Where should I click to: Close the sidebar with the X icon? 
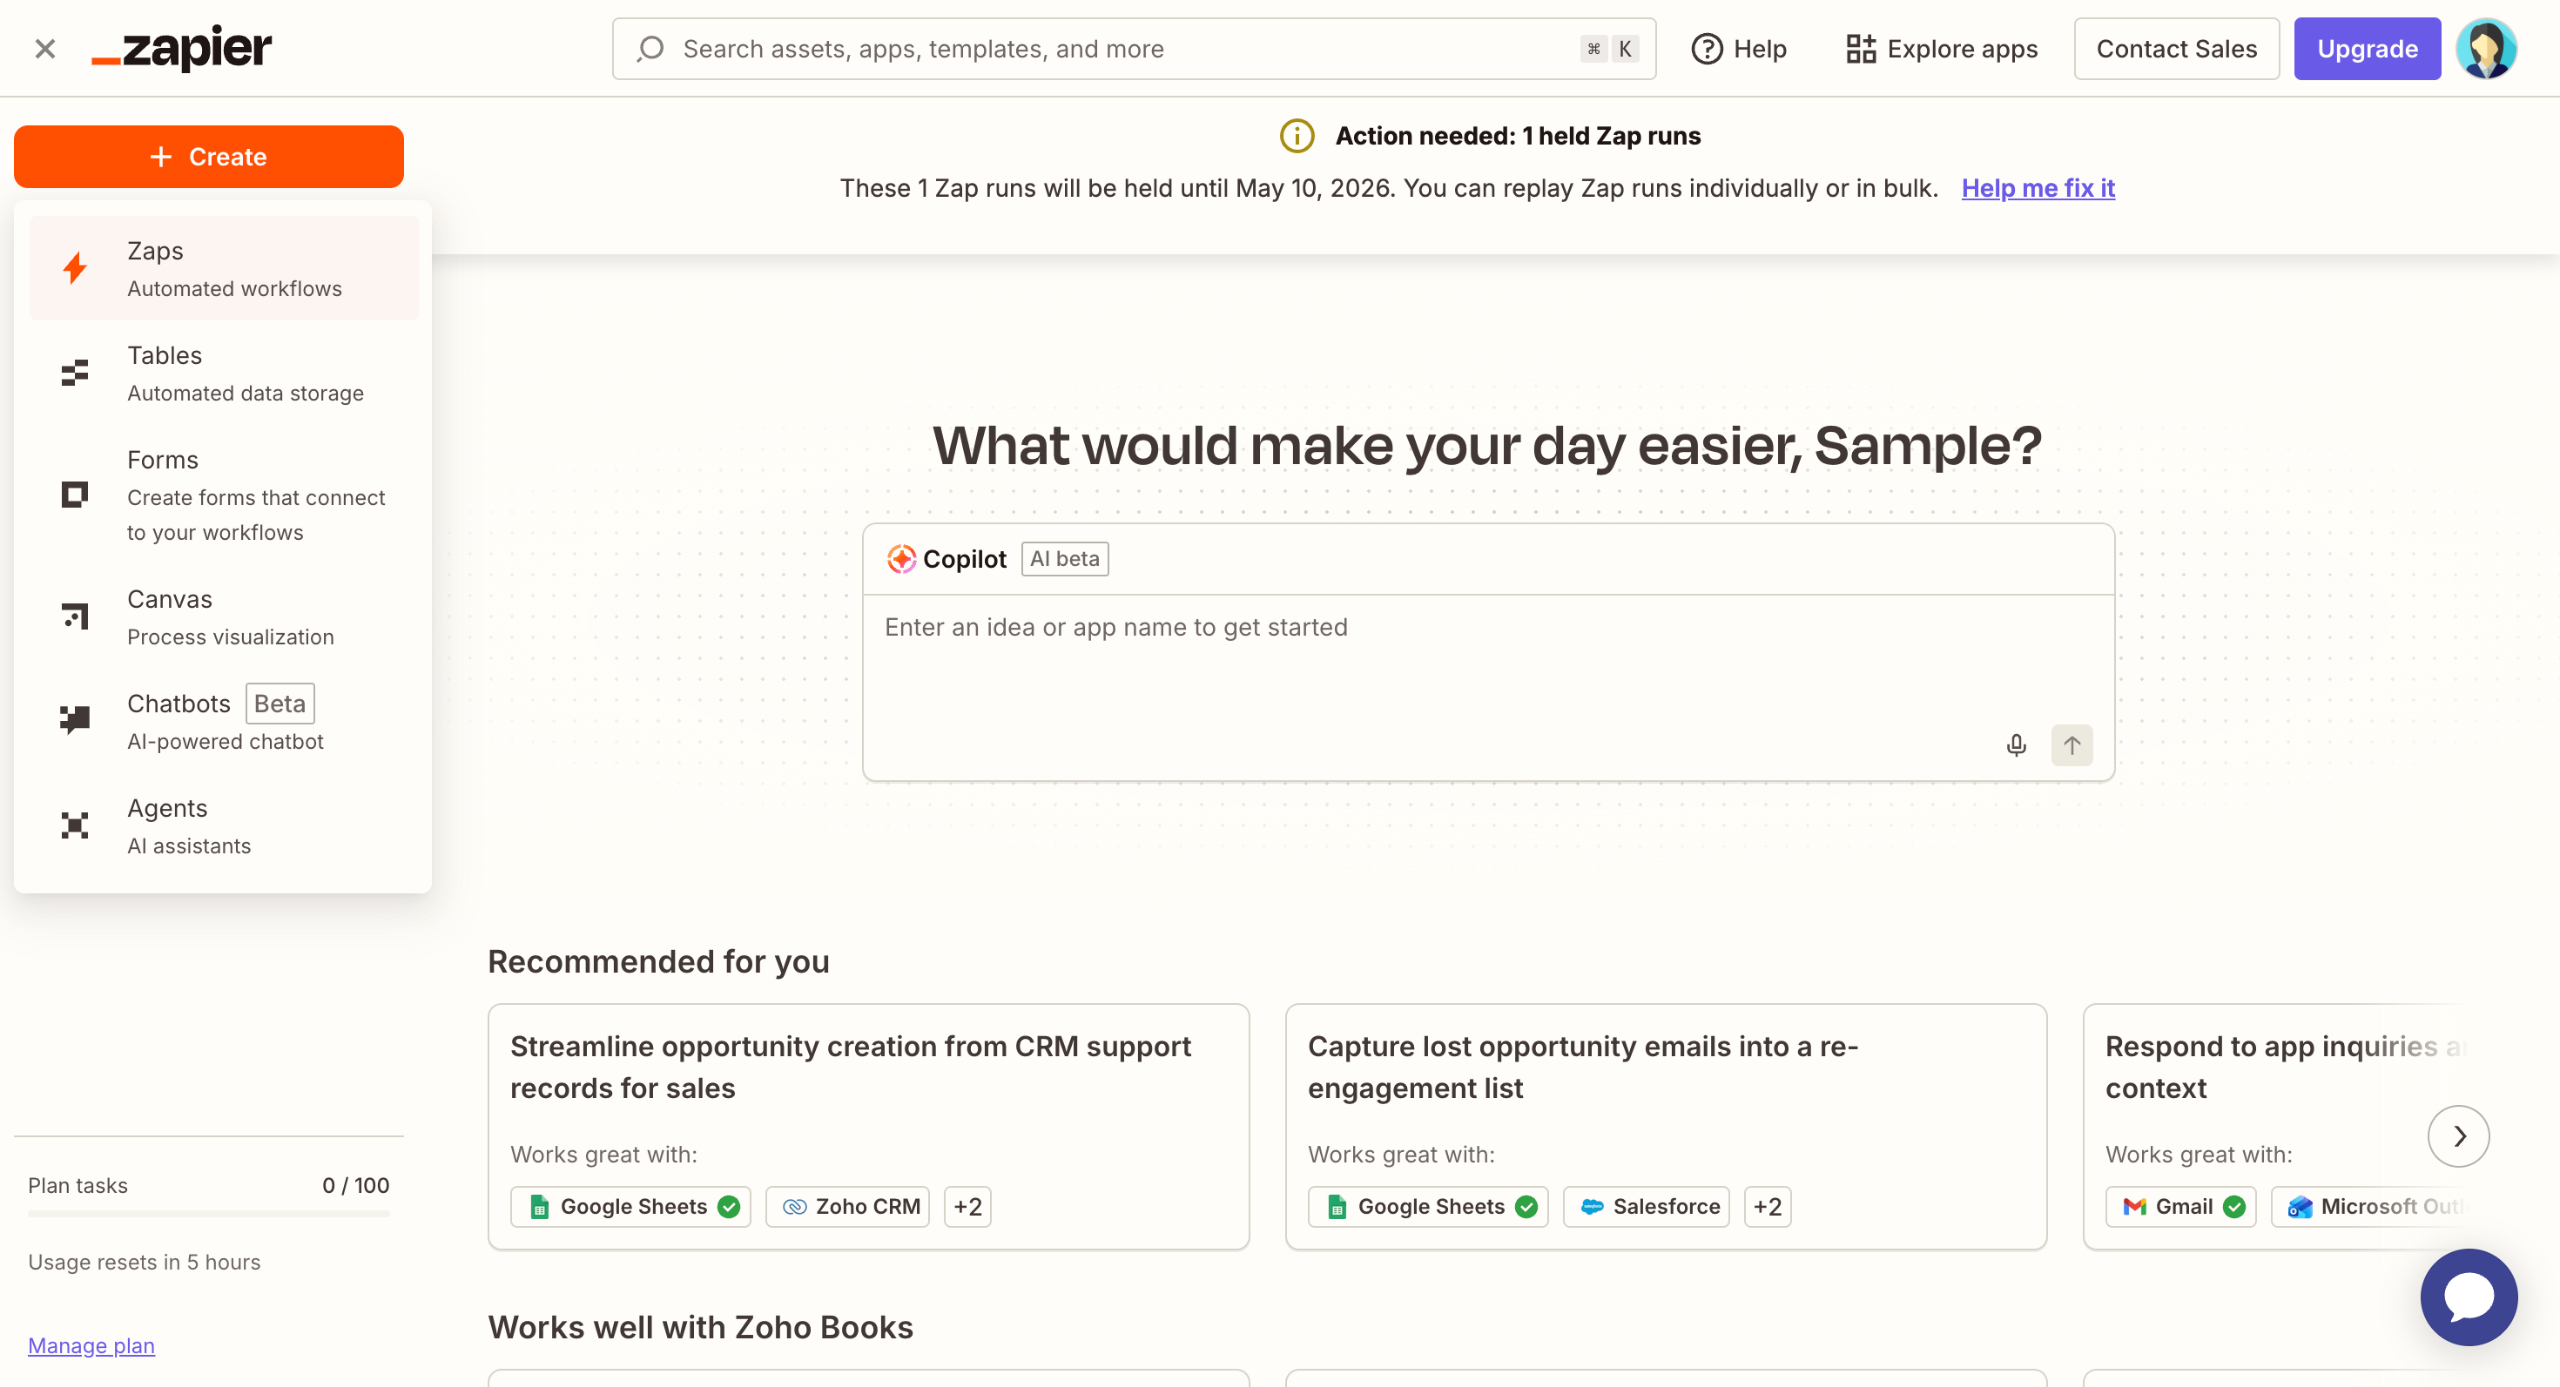(x=45, y=48)
